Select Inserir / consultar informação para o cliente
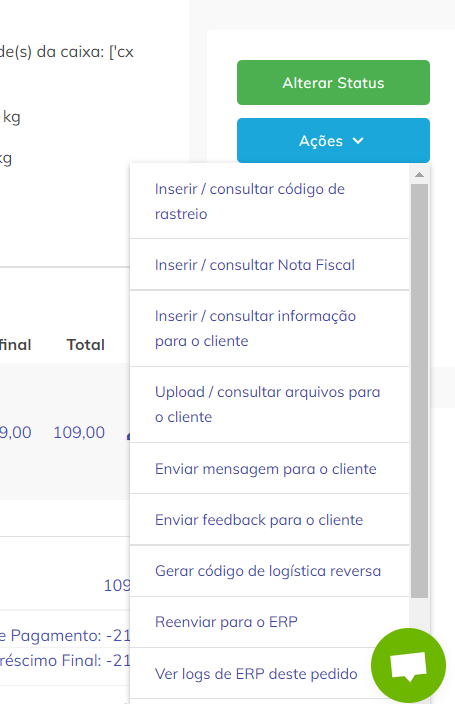455x704 pixels. [x=269, y=329]
